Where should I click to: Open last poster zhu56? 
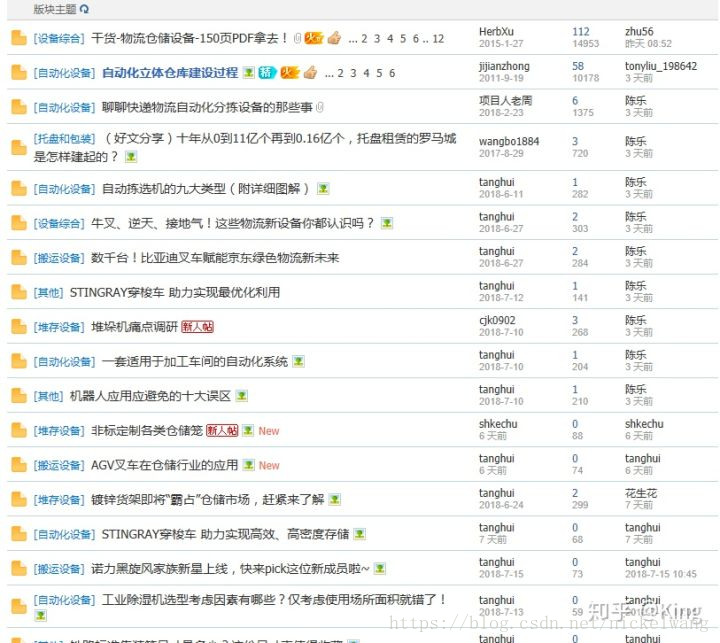point(639,32)
